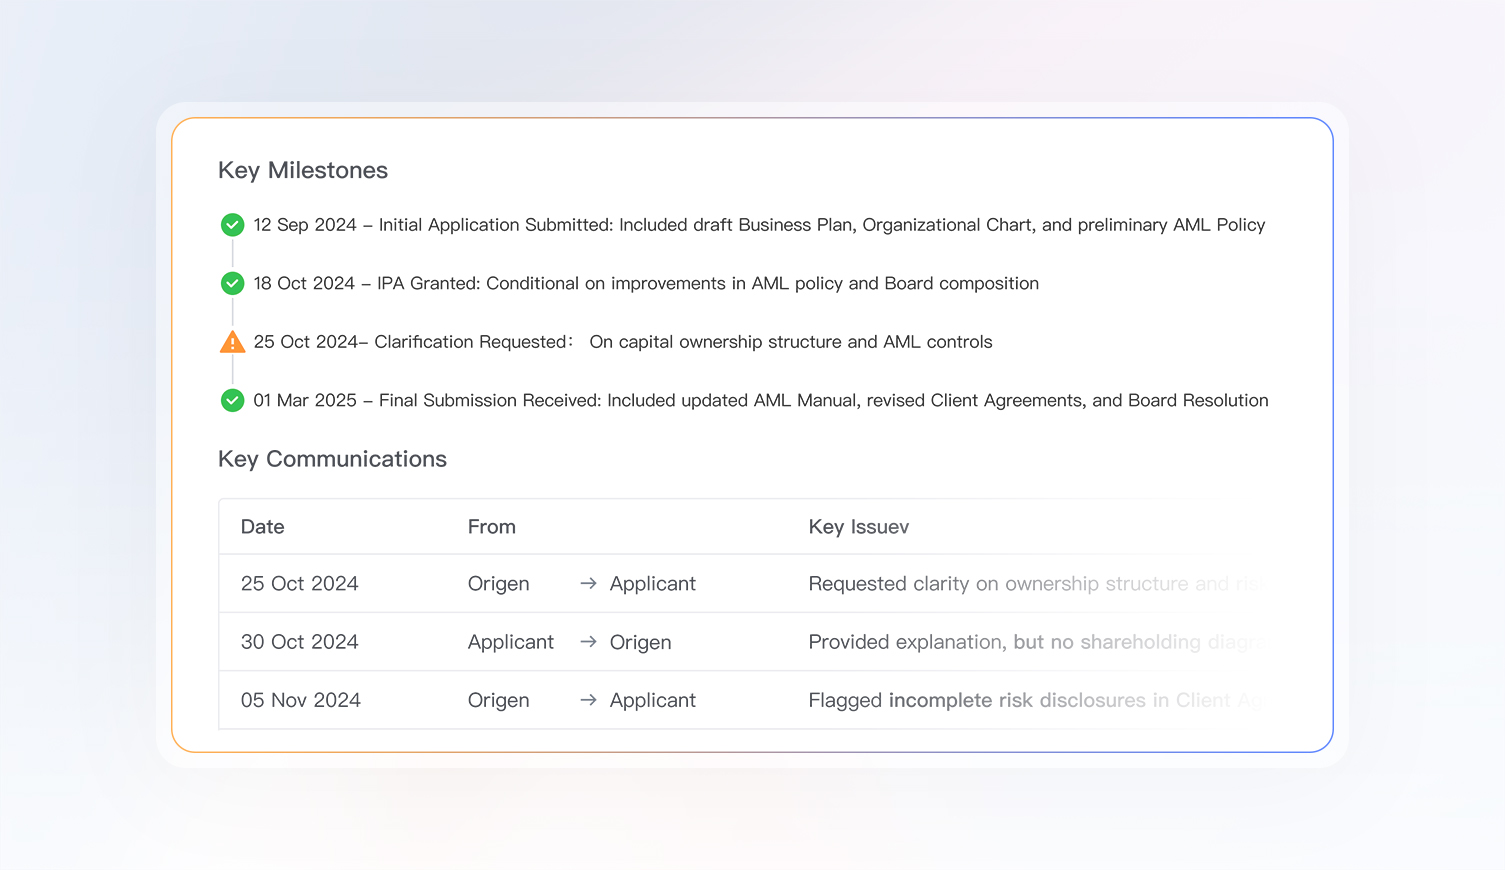Click the Key Issuev column header
The image size is (1505, 870).
[858, 527]
